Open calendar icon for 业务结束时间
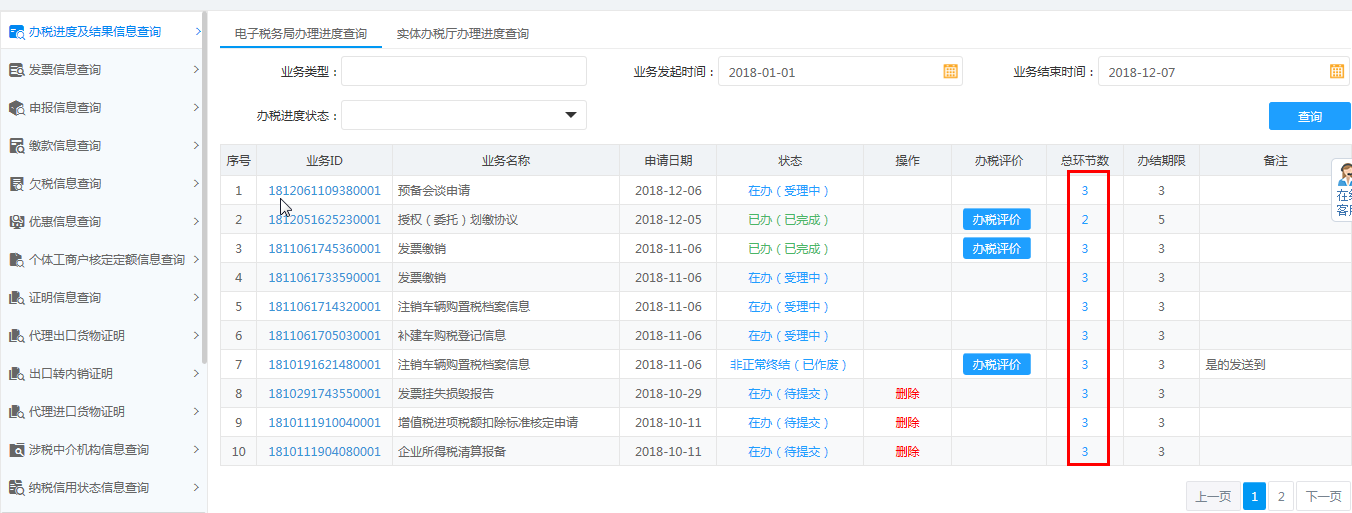 1336,72
